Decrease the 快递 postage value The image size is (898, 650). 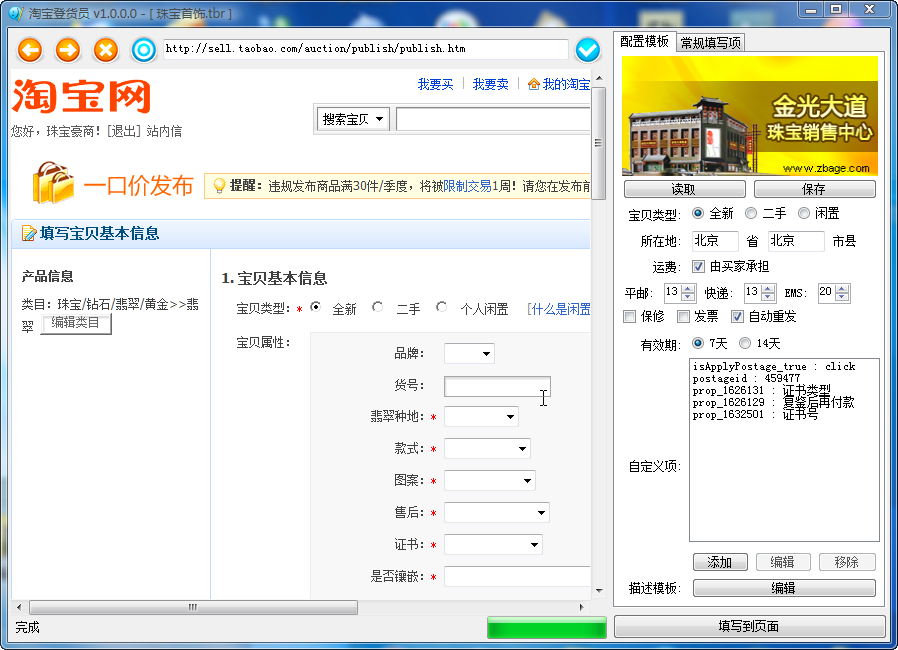click(769, 297)
